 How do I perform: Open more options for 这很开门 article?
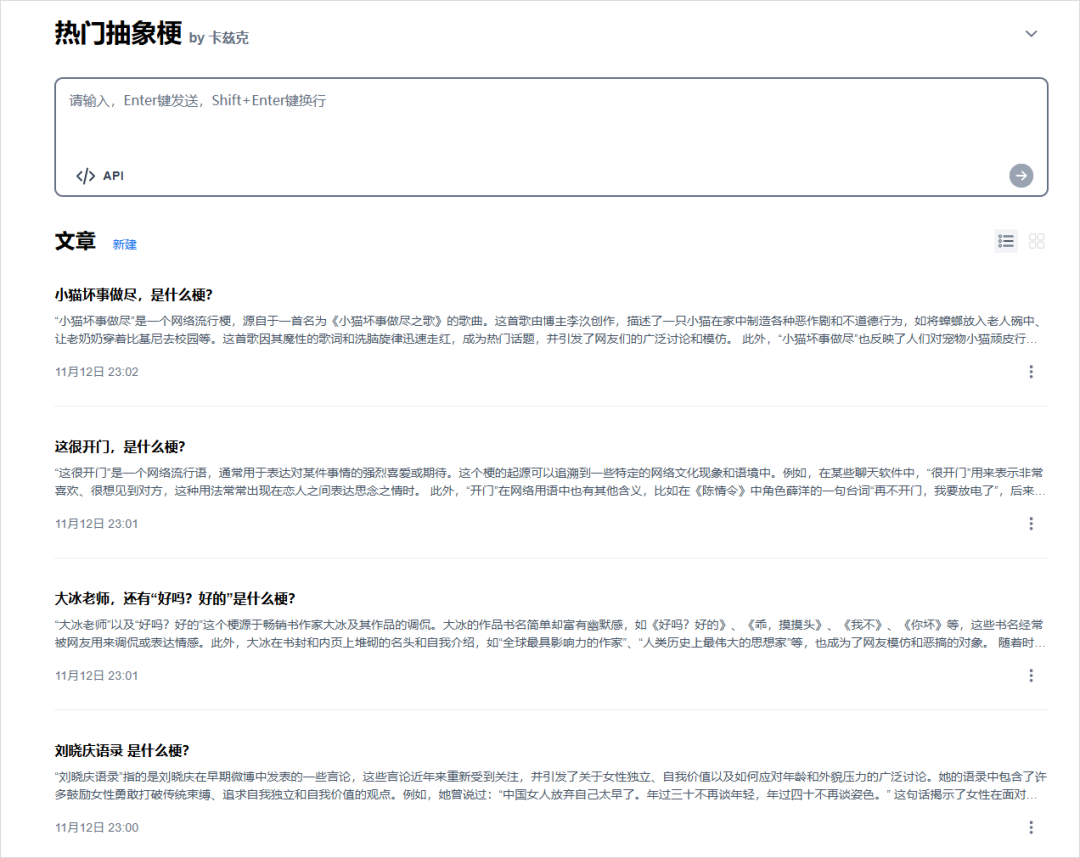[x=1031, y=524]
